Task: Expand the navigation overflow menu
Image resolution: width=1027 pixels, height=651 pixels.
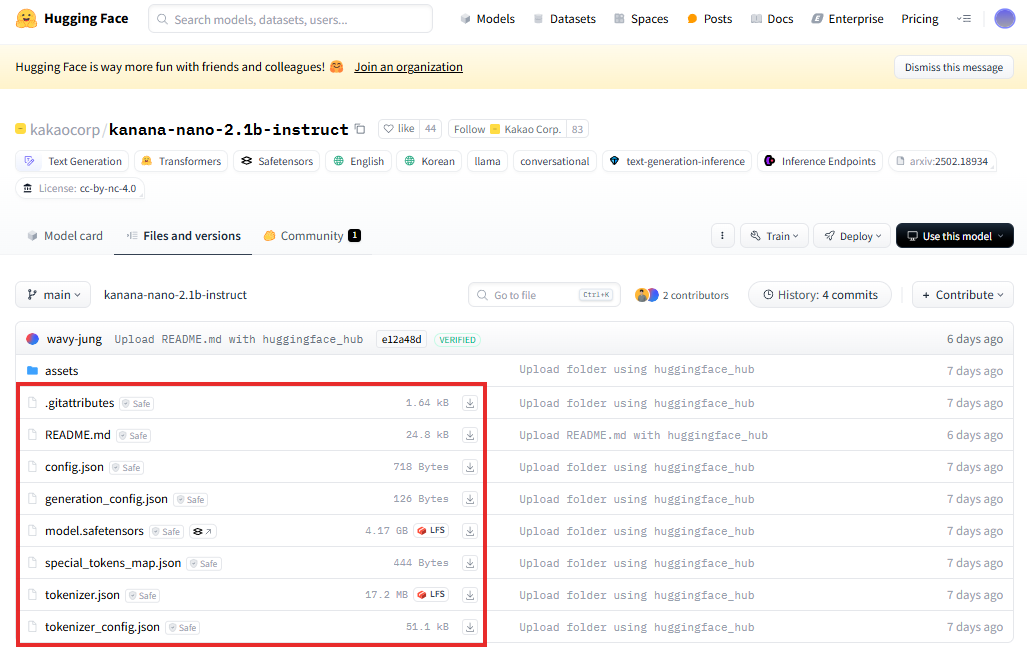Action: (963, 19)
